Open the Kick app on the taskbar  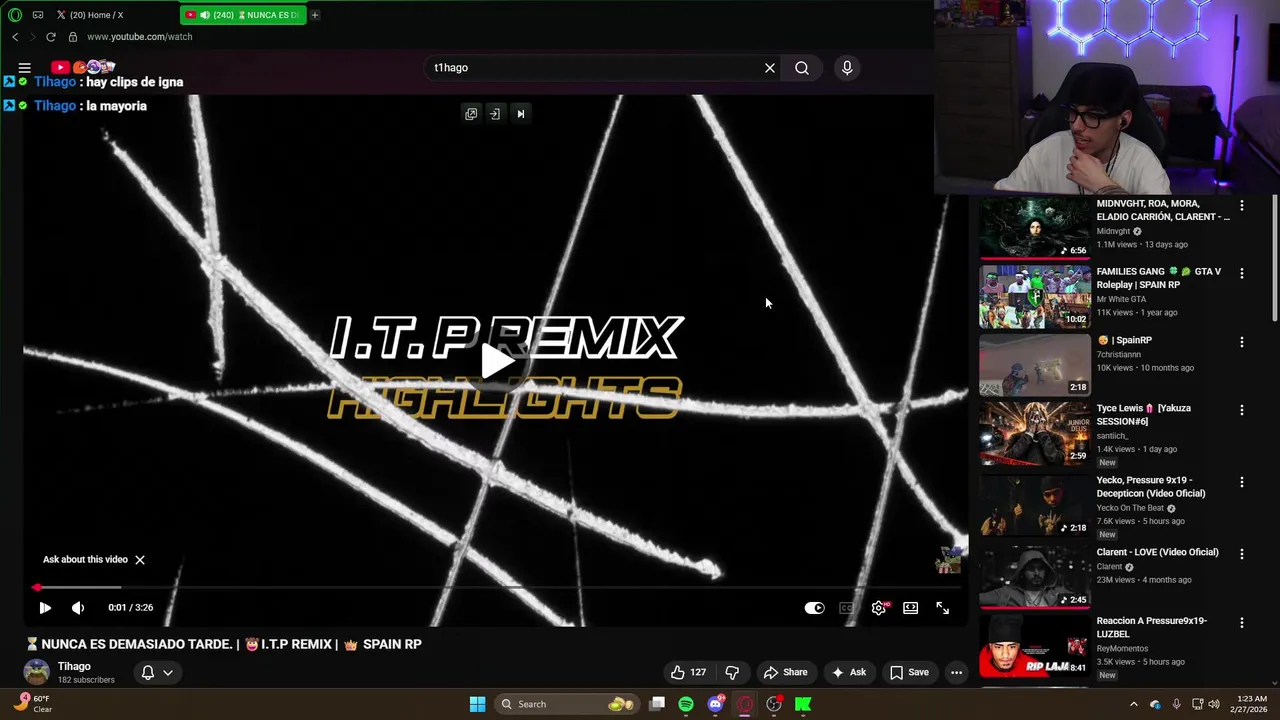[803, 704]
